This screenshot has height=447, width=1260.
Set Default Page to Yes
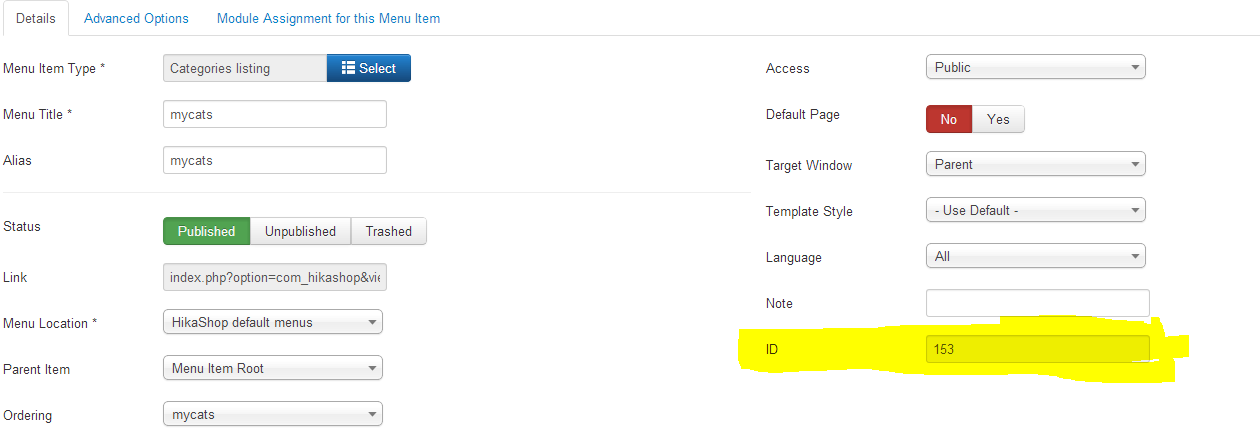pos(998,119)
